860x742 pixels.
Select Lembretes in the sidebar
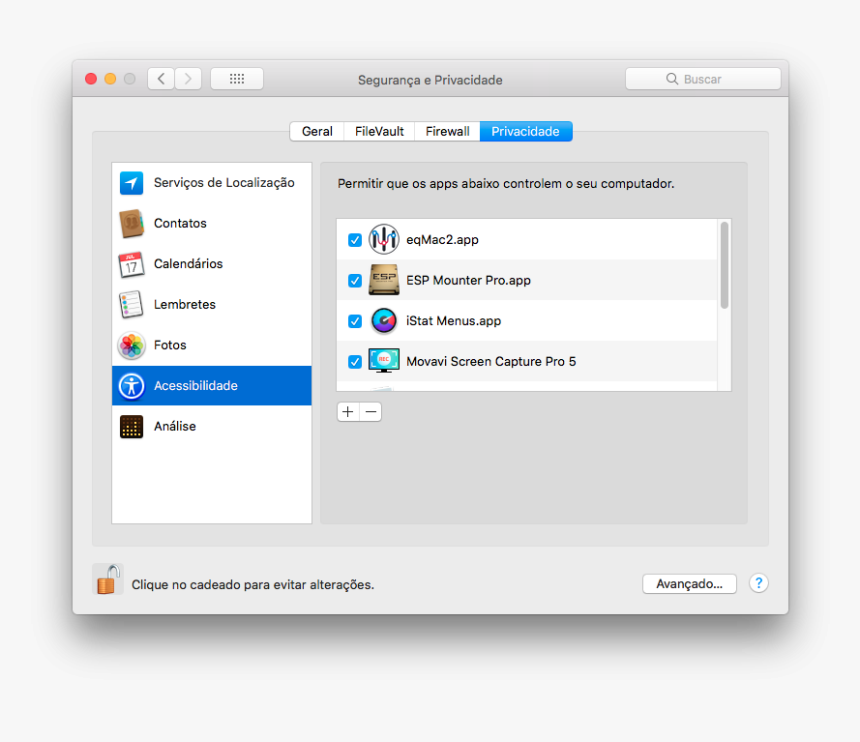[212, 305]
